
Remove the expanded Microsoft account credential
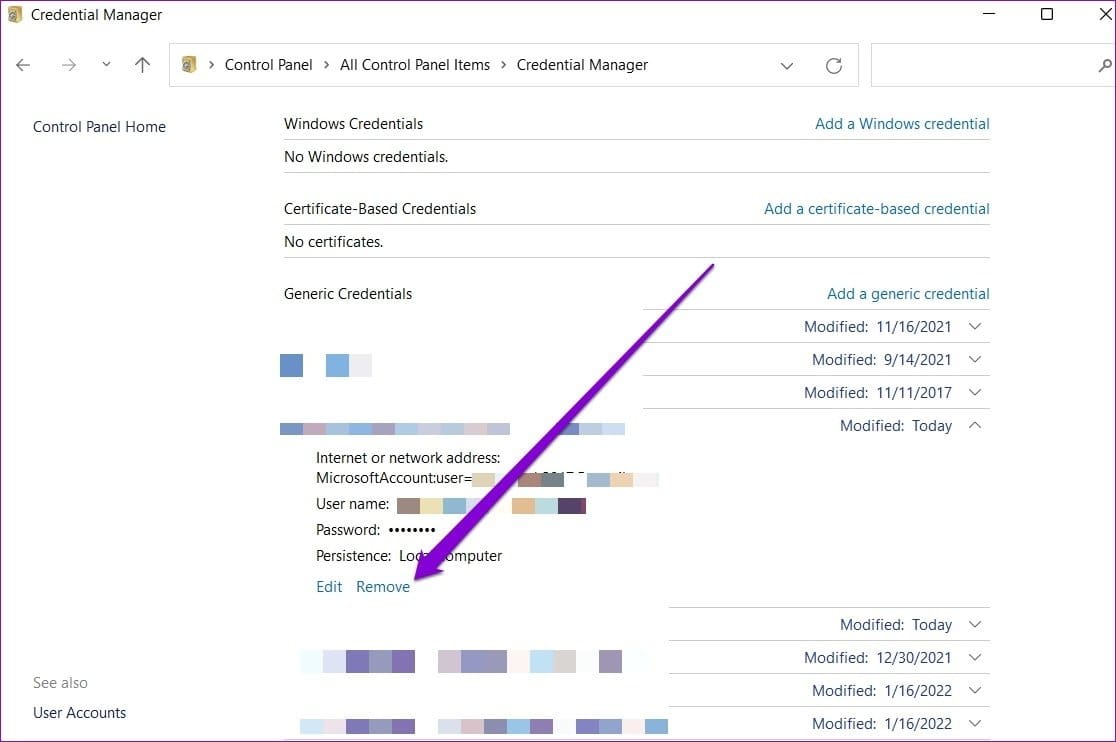(x=383, y=587)
